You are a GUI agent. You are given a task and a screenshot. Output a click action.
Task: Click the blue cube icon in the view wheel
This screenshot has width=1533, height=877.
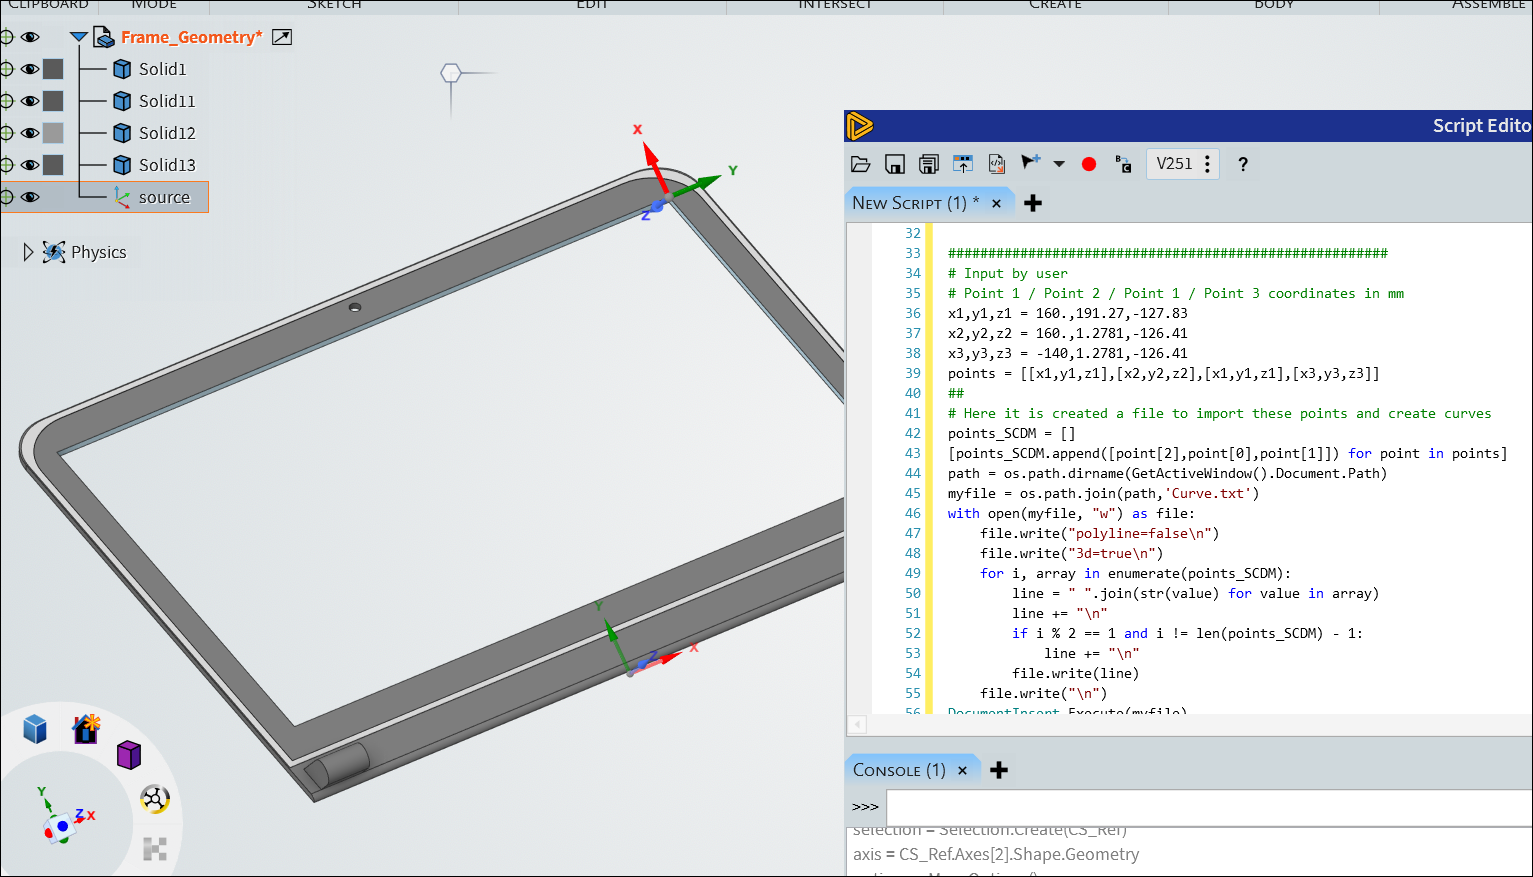[x=35, y=729]
